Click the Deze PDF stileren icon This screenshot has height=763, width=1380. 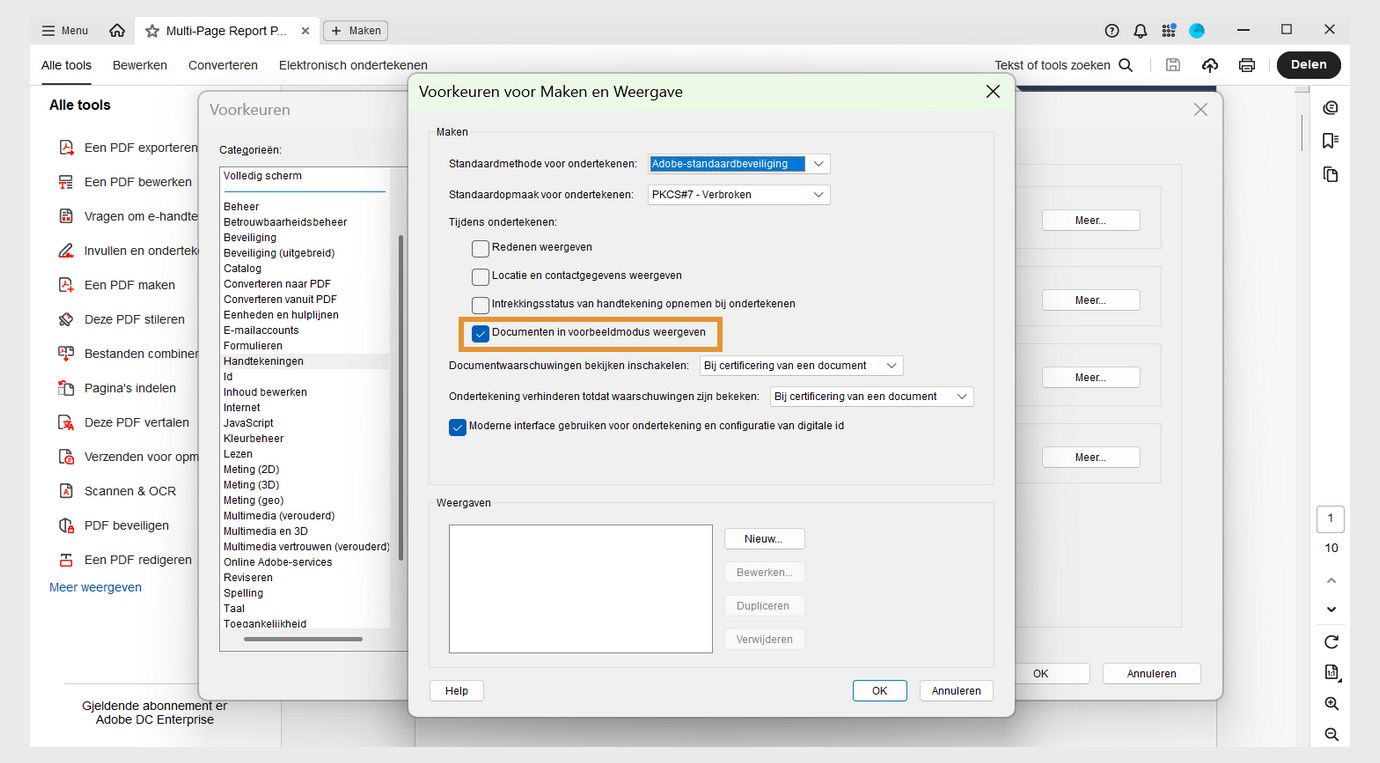pyautogui.click(x=66, y=320)
